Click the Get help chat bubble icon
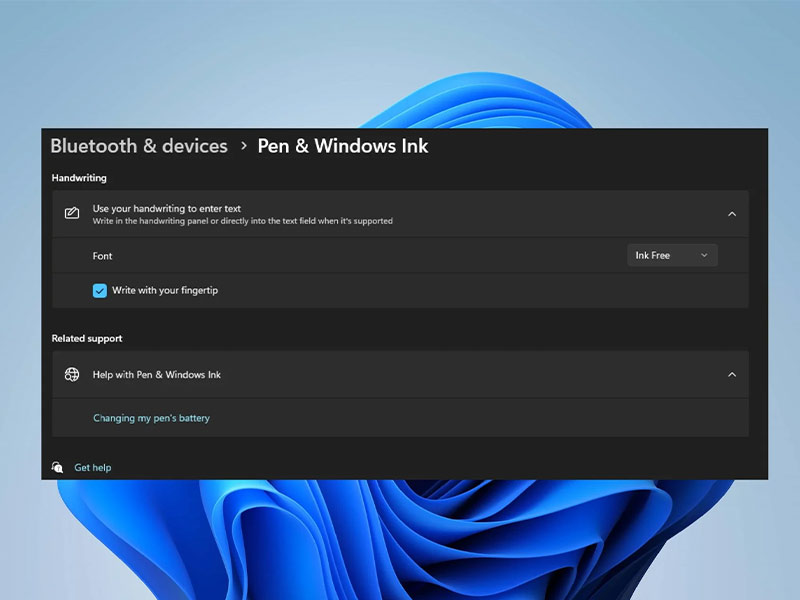The image size is (800, 600). click(x=57, y=467)
